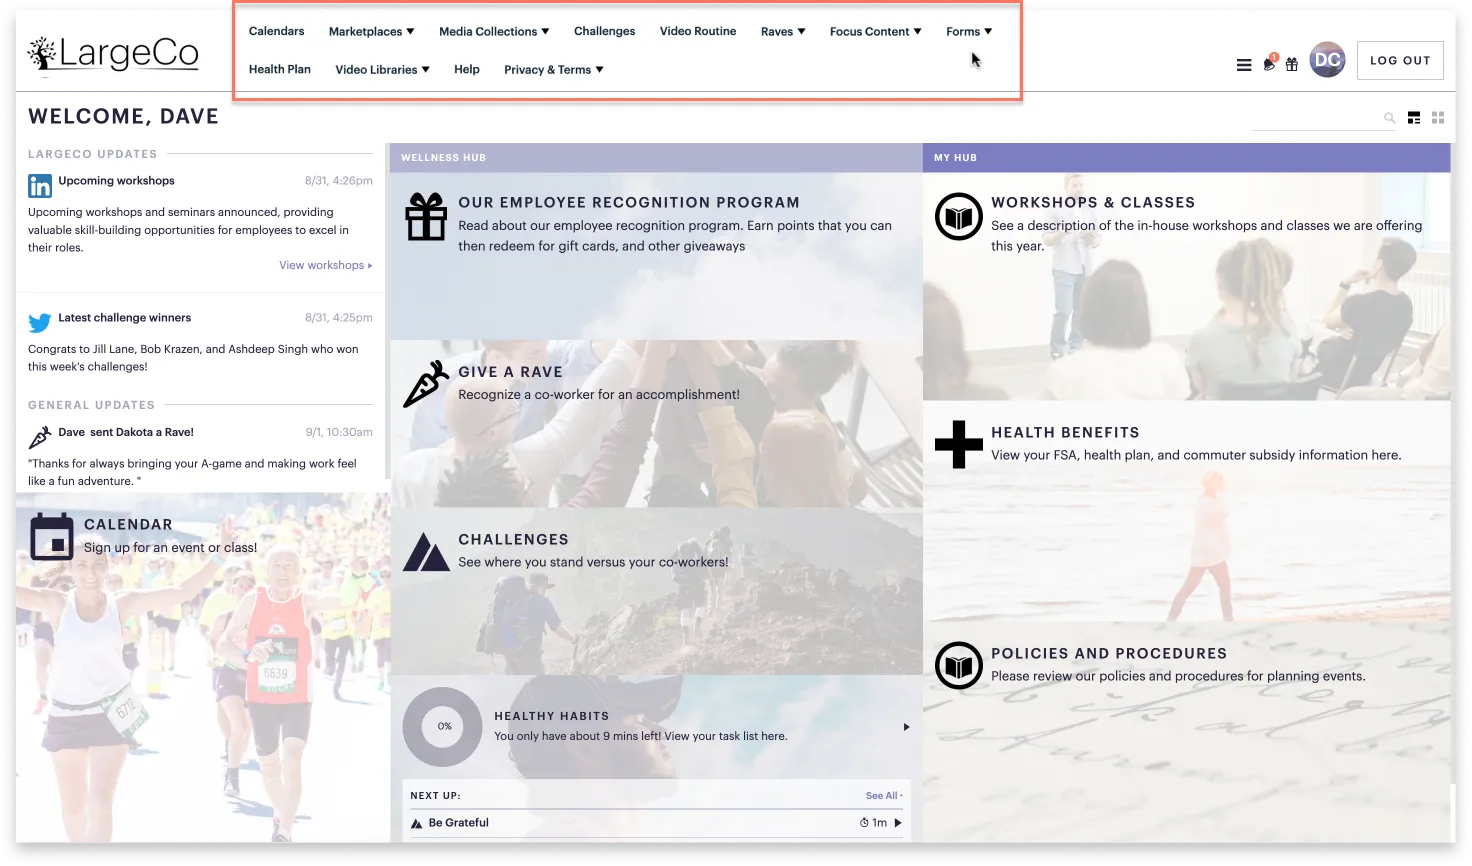Image resolution: width=1472 pixels, height=866 pixels.
Task: Click the LargeCo logo
Action: click(x=113, y=54)
